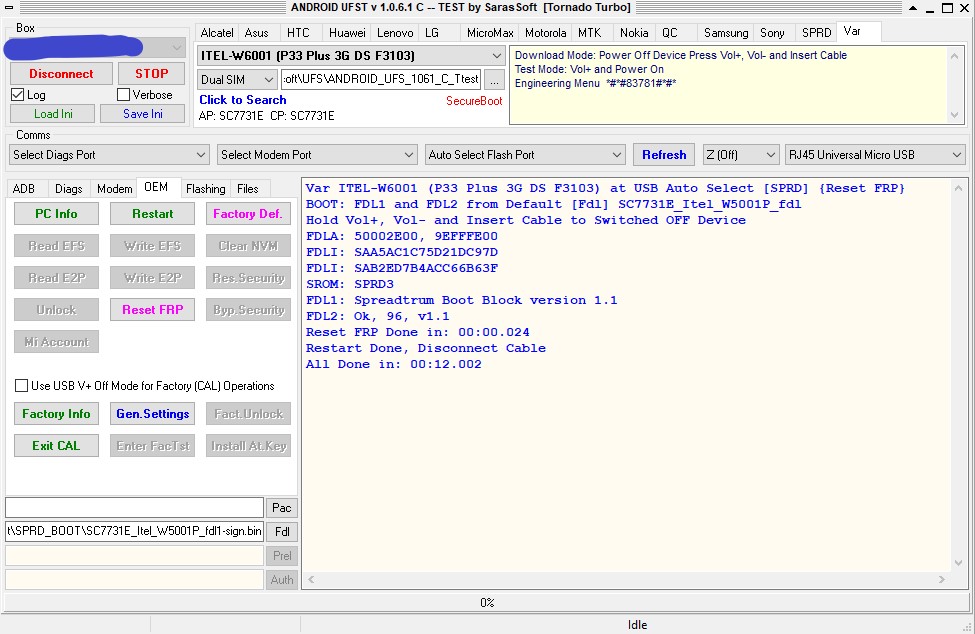Click the empty Pac file path field

[x=134, y=508]
